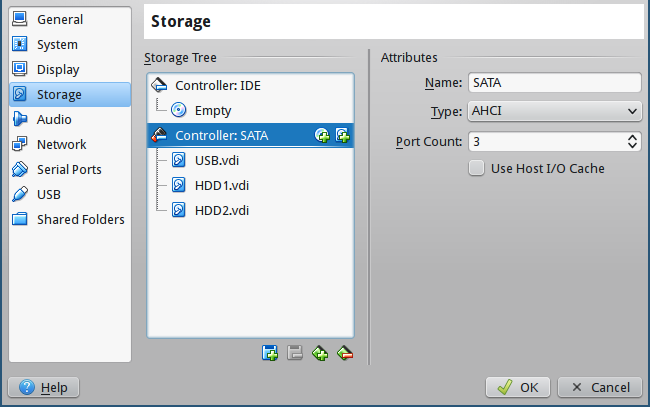
Task: Click the System chip icon in sidebar
Action: click(19, 44)
